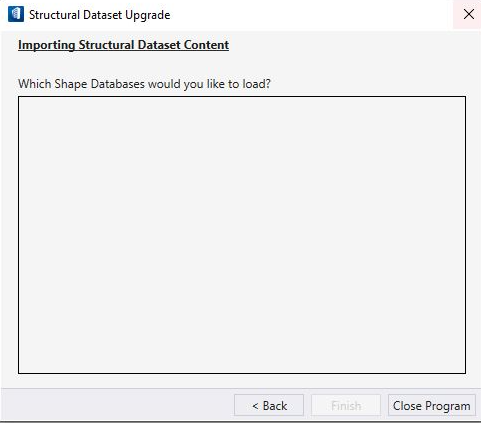Click the '< Back' navigation button
Screen dimensions: 481x423
click(x=269, y=405)
